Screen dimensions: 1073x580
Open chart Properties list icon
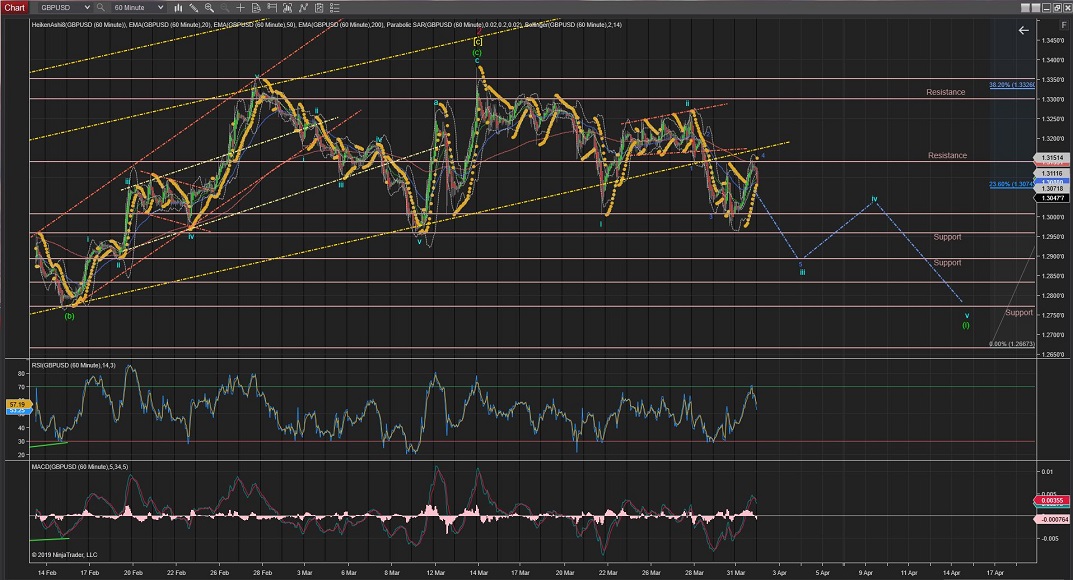tap(335, 8)
